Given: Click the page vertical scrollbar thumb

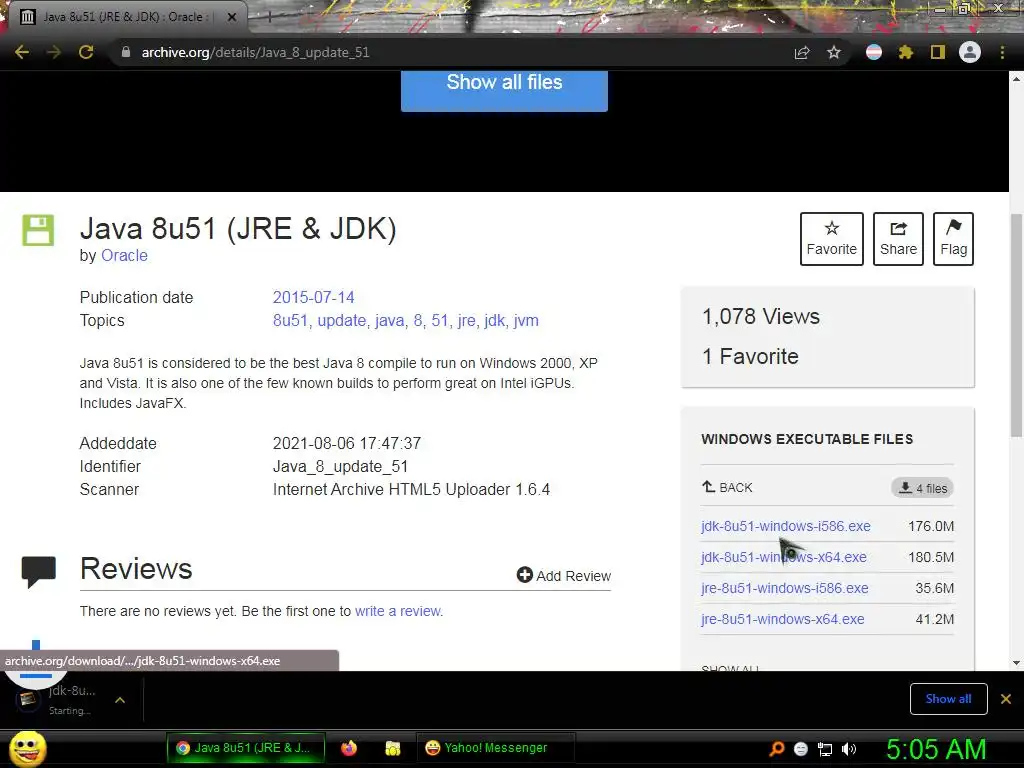Looking at the screenshot, I should pos(1016,325).
